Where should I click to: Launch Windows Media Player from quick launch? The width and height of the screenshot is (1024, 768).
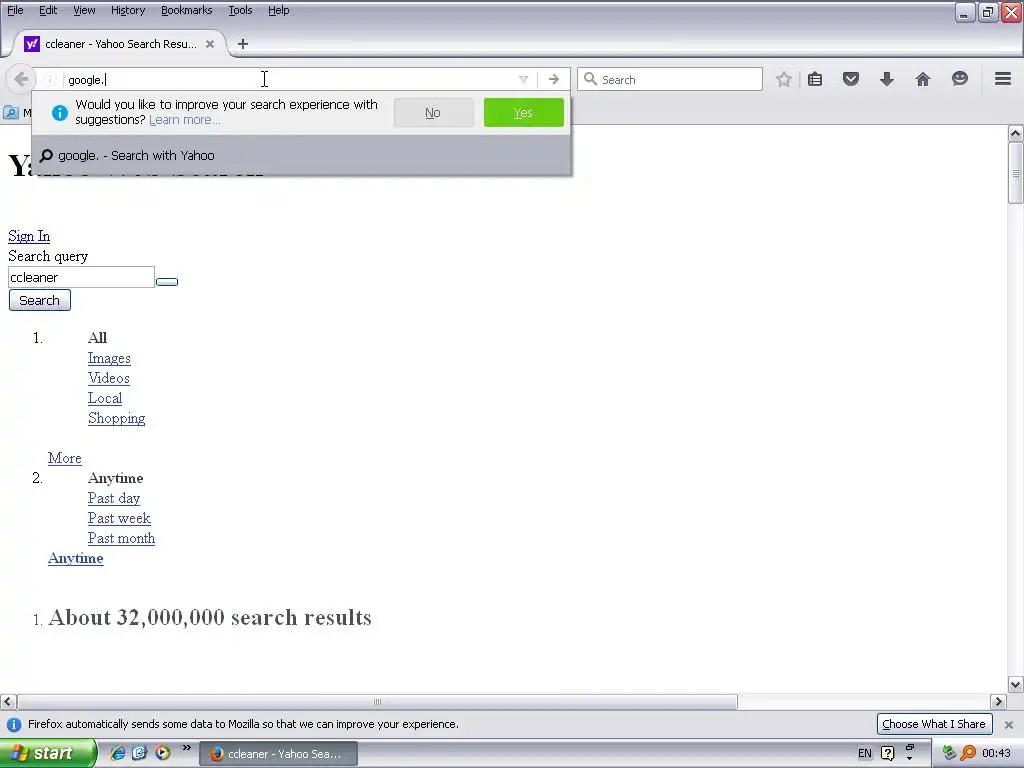coord(162,753)
